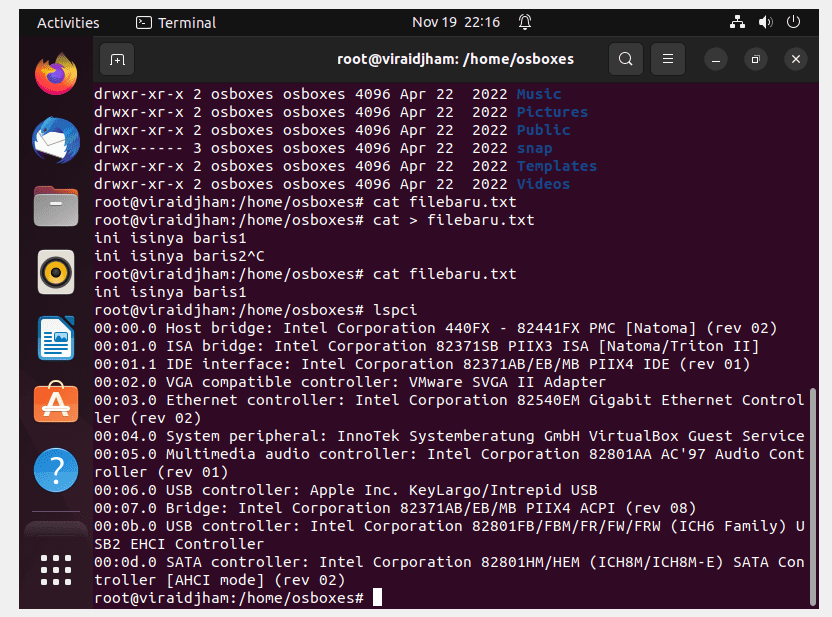Click the command prompt cursor line
832x617 pixels.
point(238,598)
